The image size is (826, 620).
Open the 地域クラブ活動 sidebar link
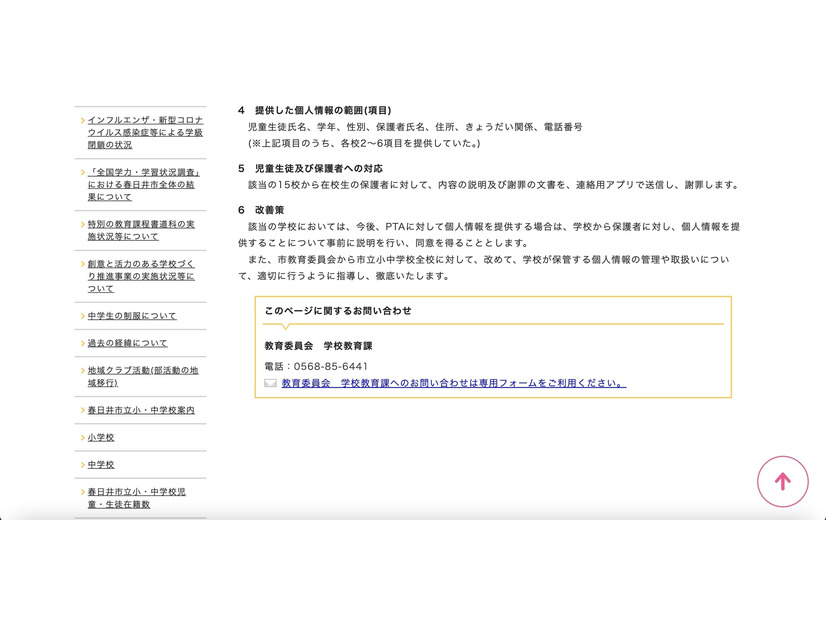coord(141,377)
